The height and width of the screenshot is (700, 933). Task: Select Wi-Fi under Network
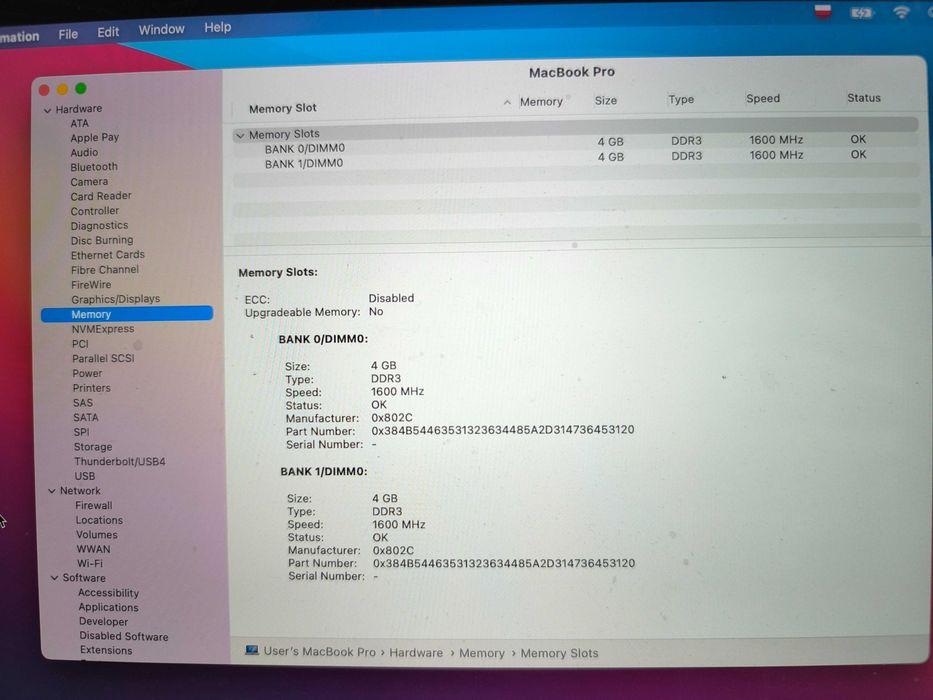click(89, 563)
